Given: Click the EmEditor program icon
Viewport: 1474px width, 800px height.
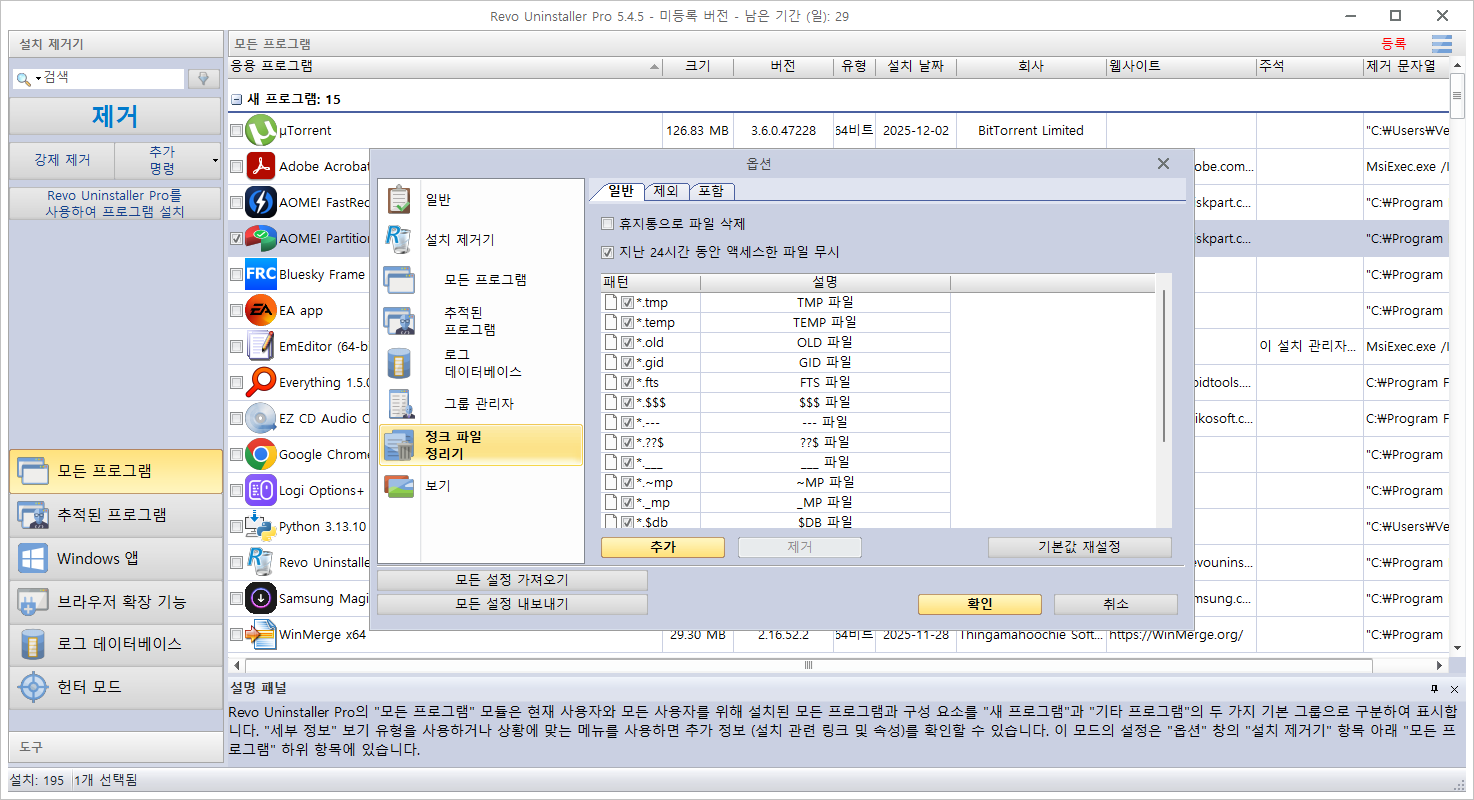Looking at the screenshot, I should click(261, 347).
